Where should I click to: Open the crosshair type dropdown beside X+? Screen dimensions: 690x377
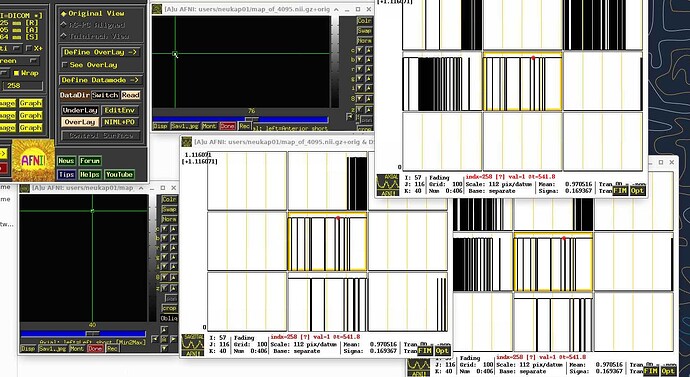pyautogui.click(x=12, y=48)
